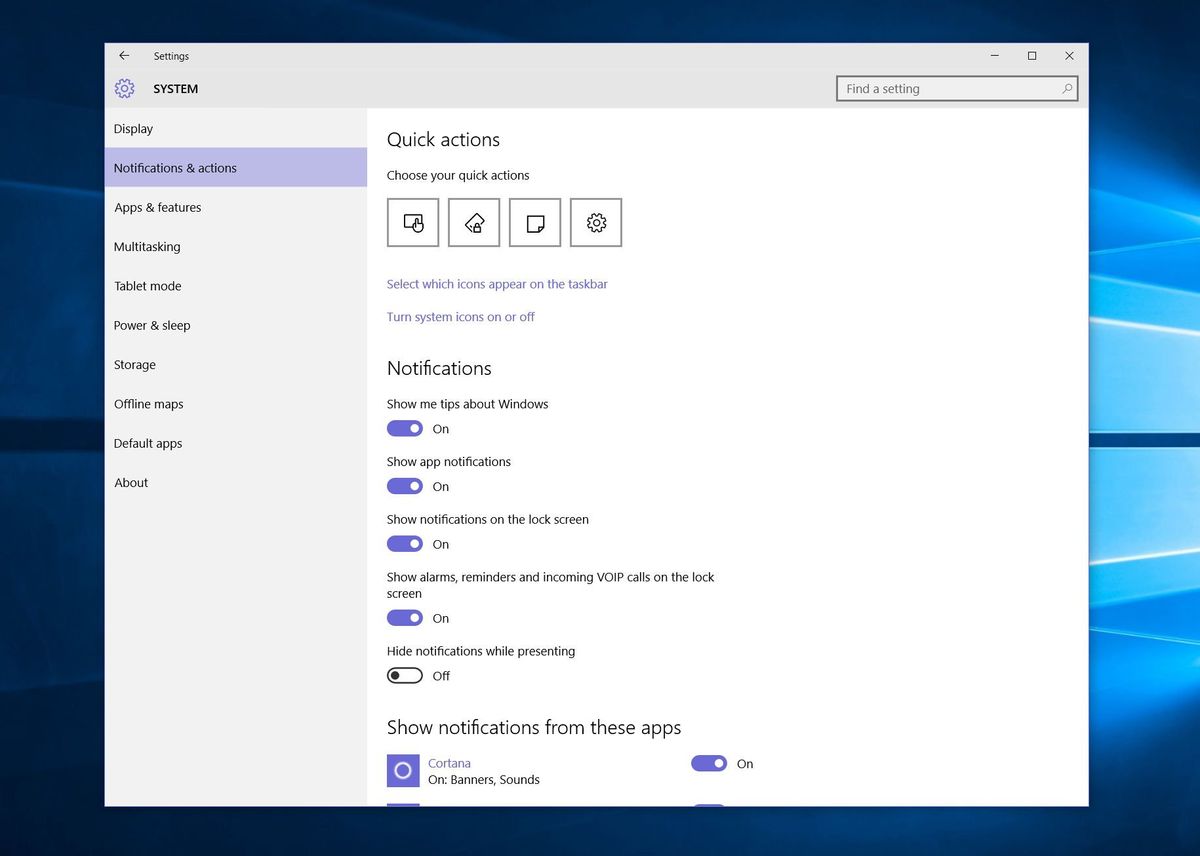
Task: Click the back arrow in the title bar
Action: pyautogui.click(x=124, y=56)
